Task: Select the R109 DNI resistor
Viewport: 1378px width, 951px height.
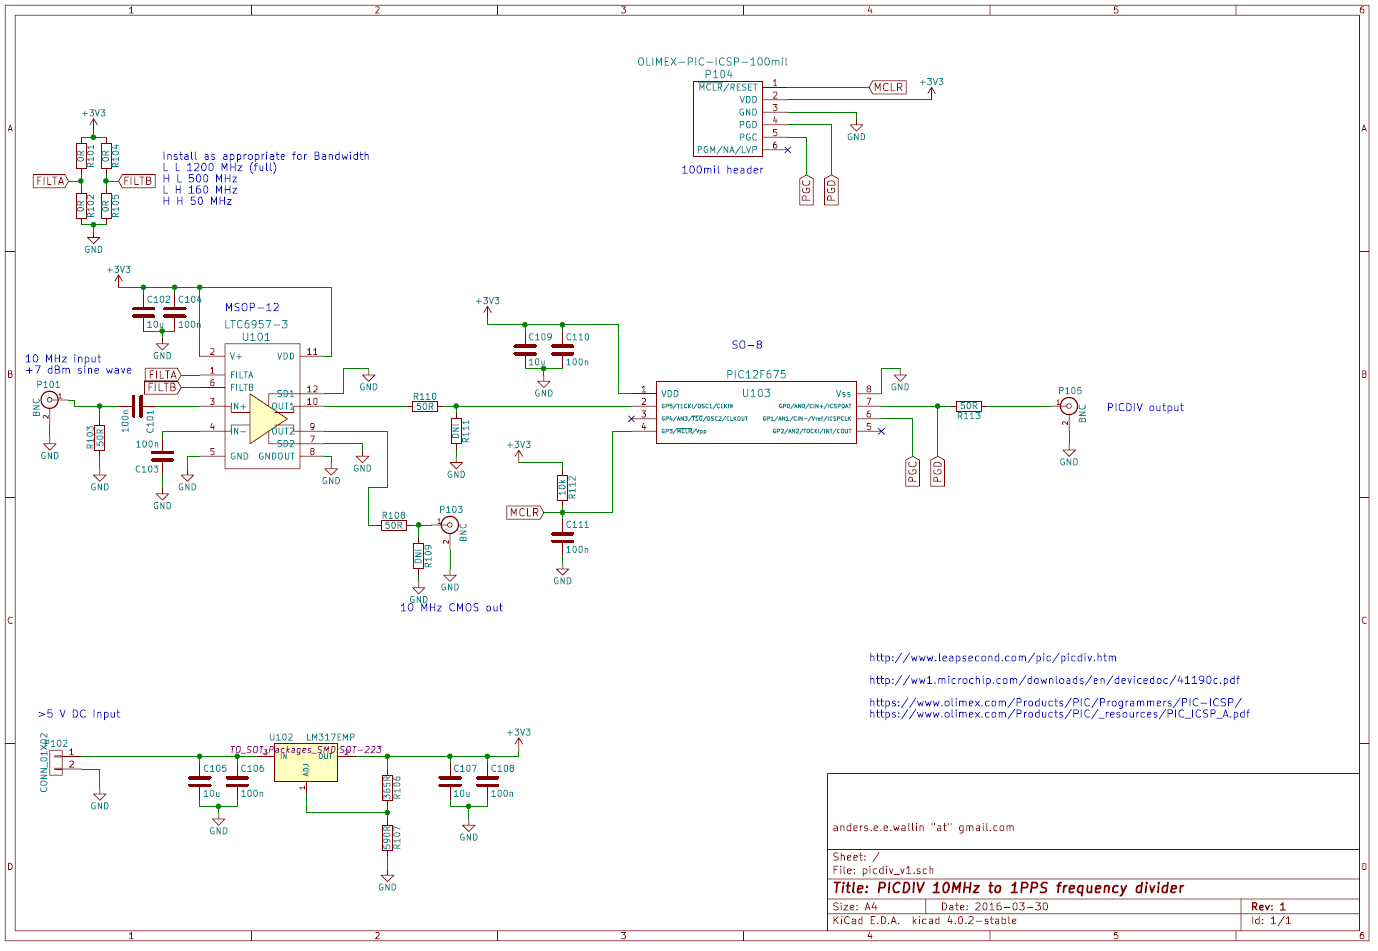Action: pyautogui.click(x=418, y=556)
